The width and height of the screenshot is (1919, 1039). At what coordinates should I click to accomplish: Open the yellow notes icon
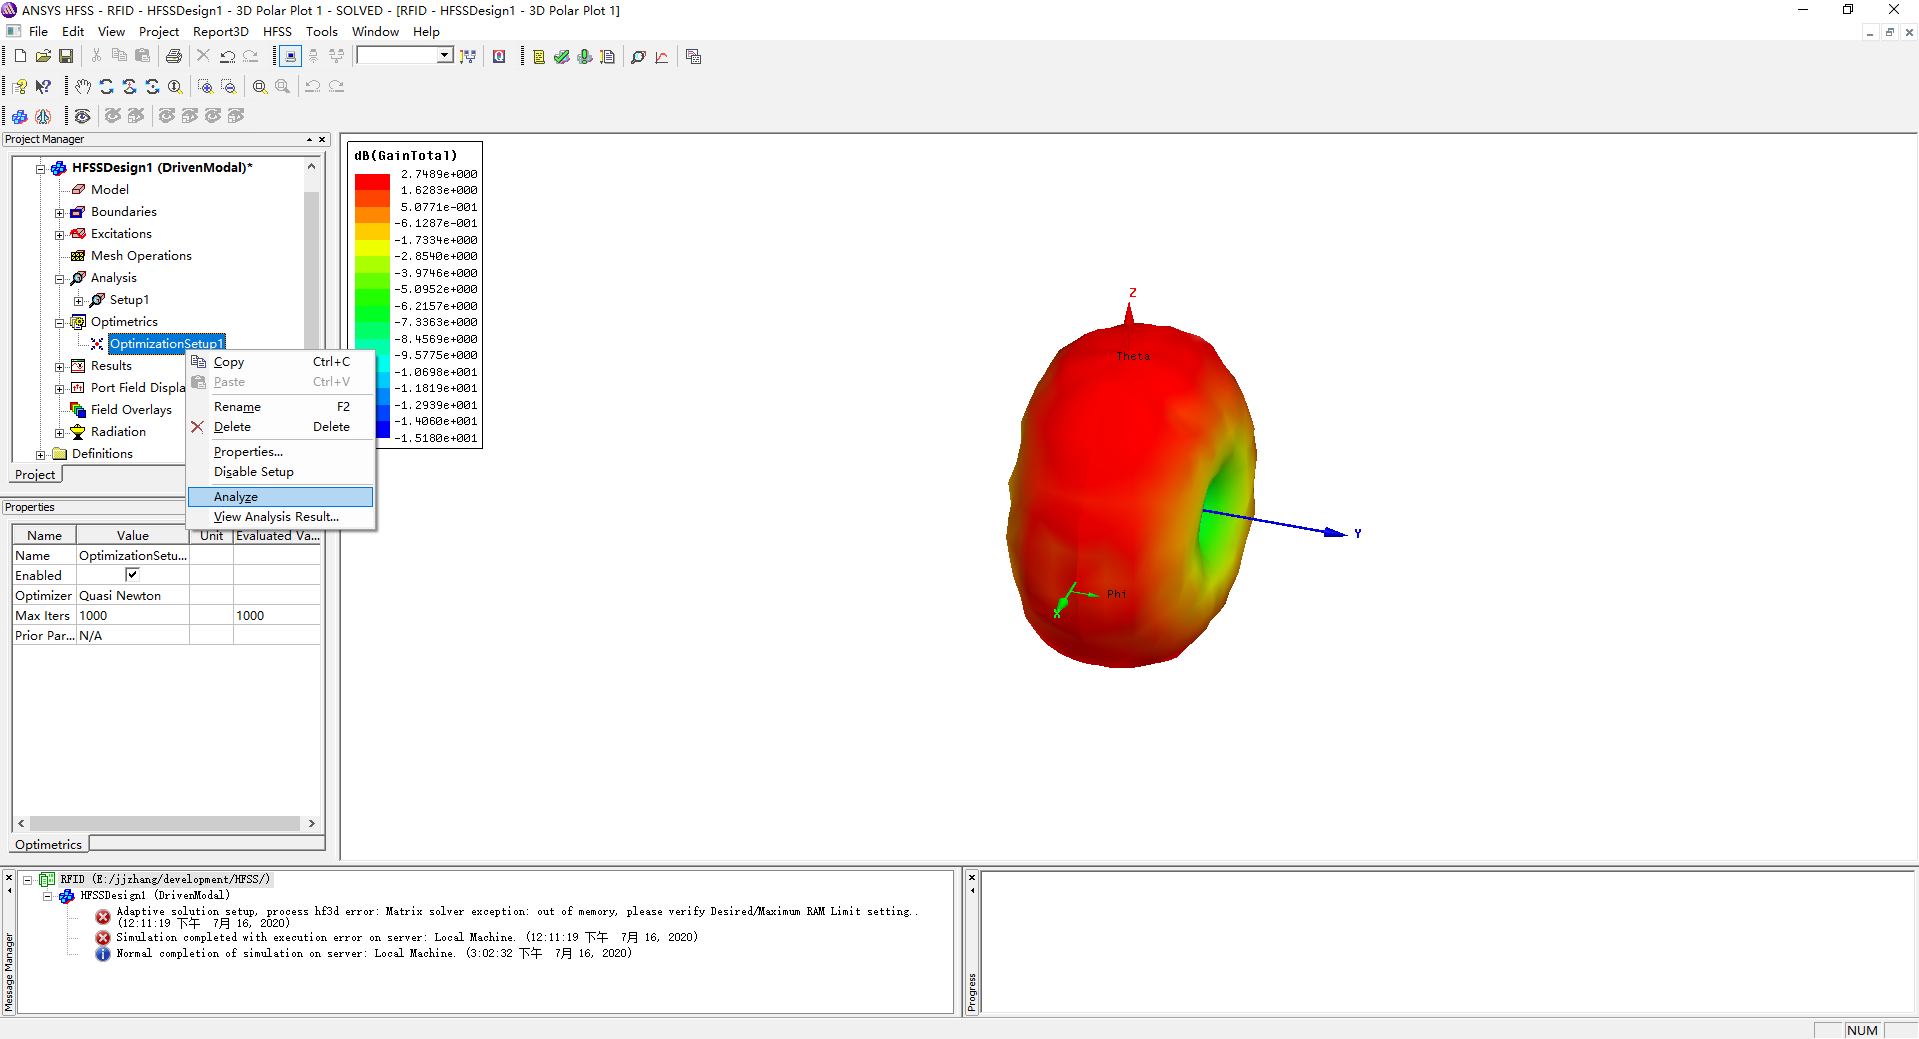(539, 57)
